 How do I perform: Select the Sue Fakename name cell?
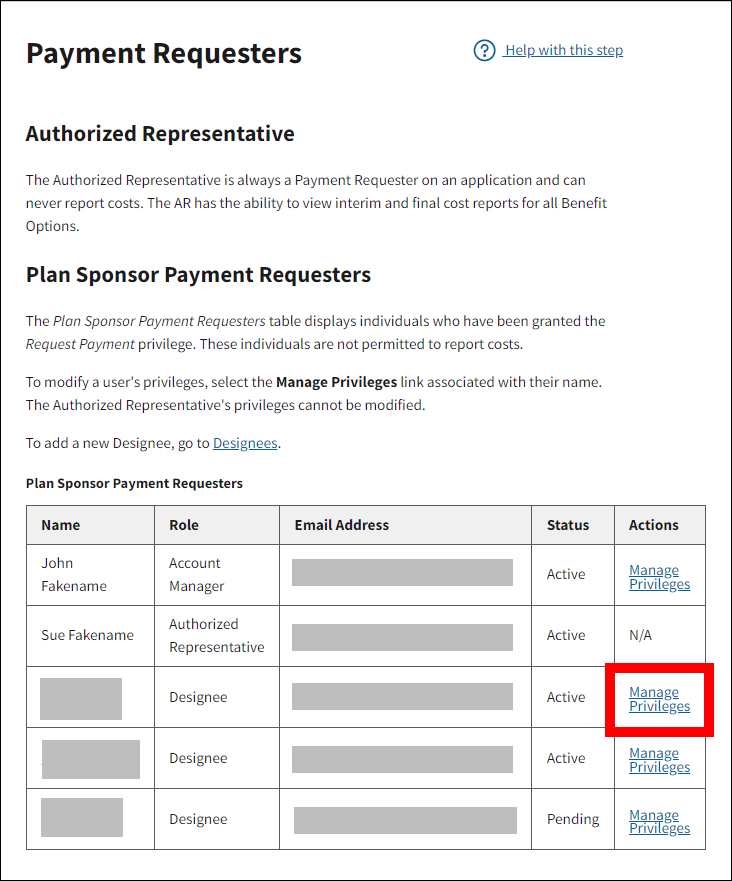click(x=87, y=636)
